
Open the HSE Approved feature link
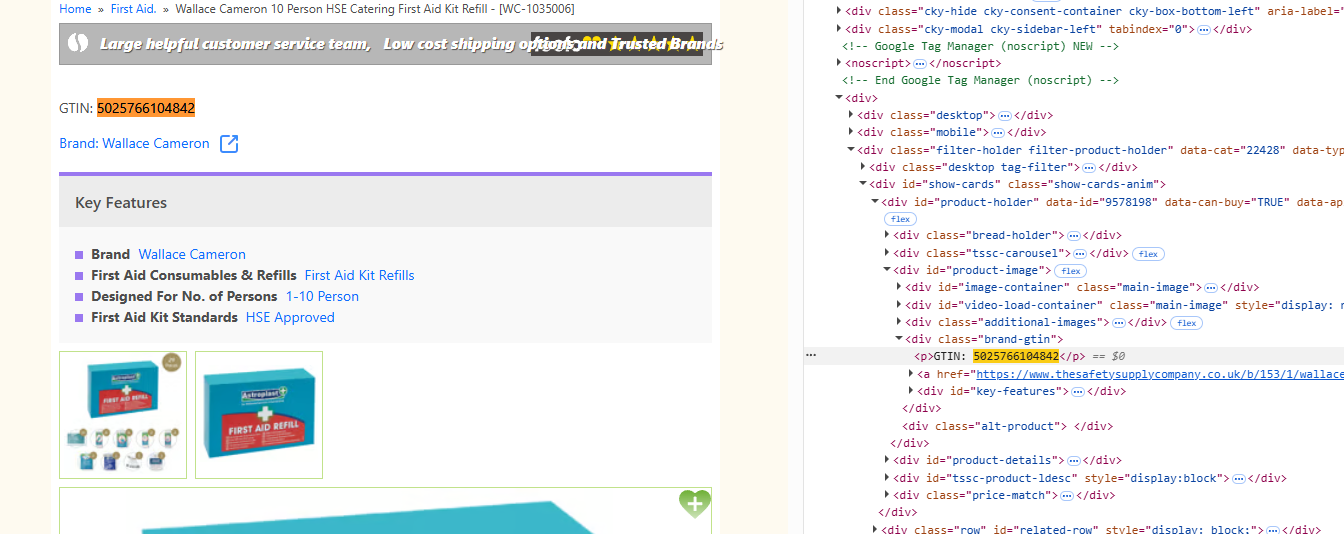290,318
